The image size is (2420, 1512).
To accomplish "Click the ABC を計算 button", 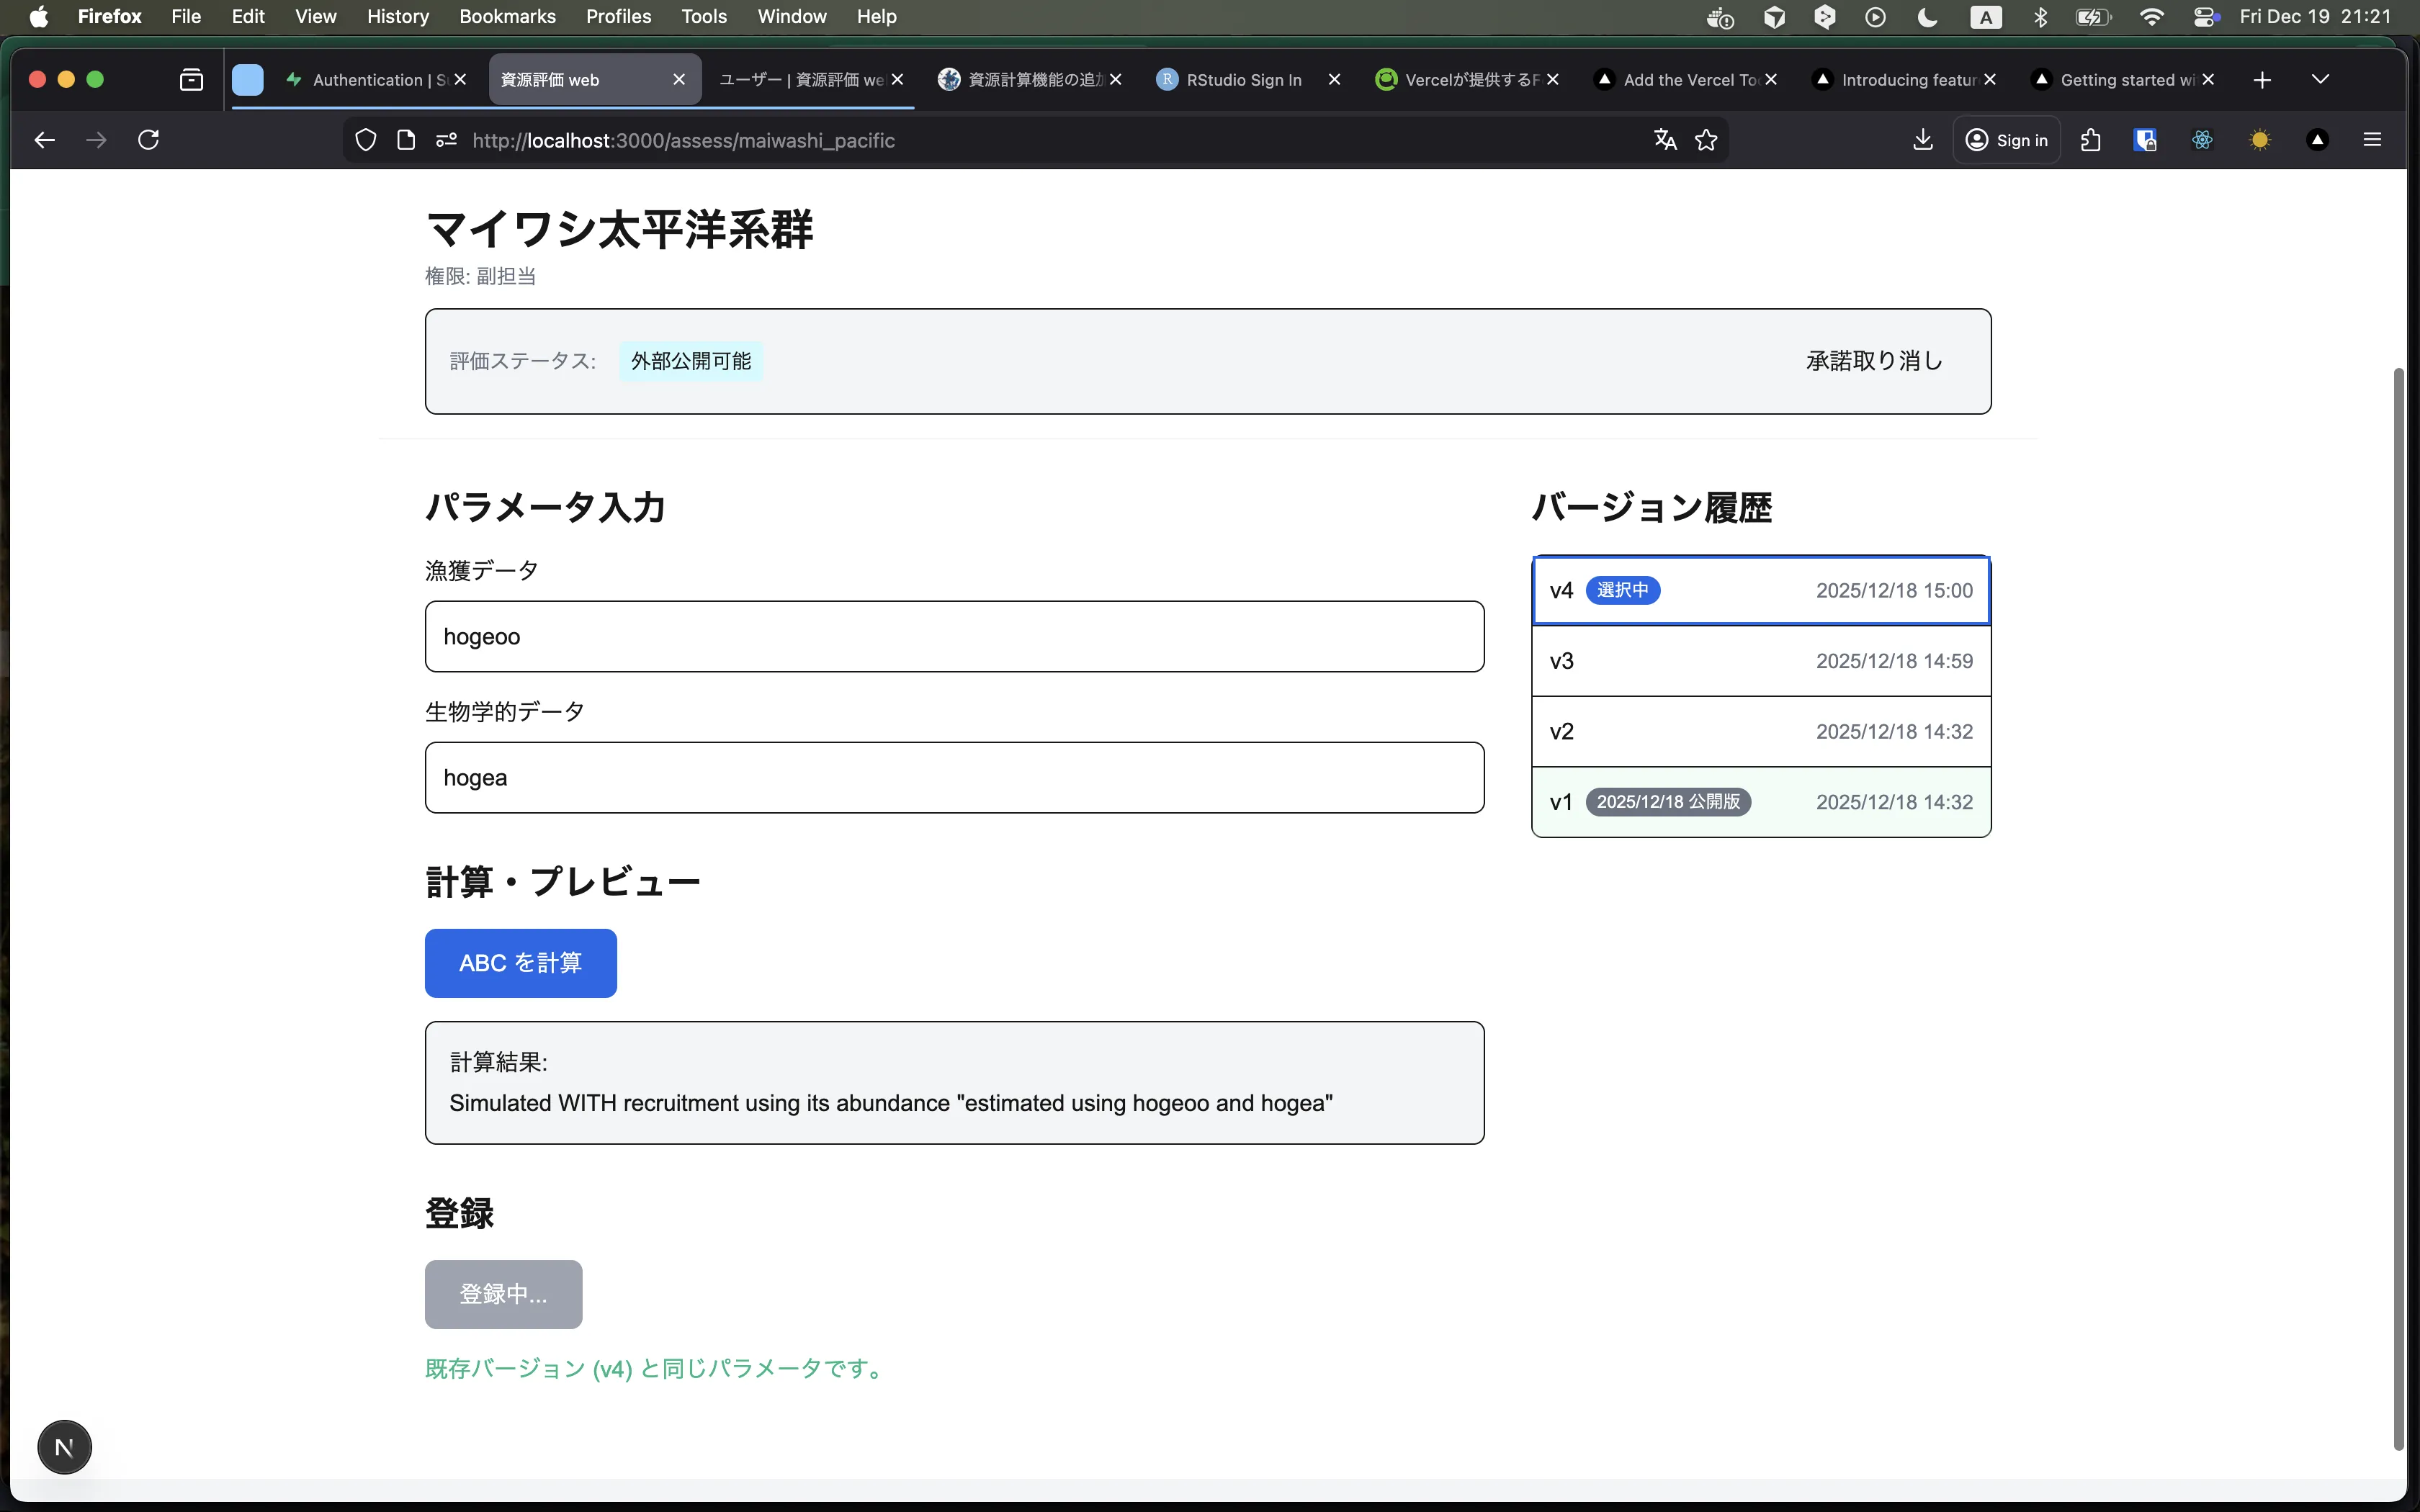I will 520,962.
